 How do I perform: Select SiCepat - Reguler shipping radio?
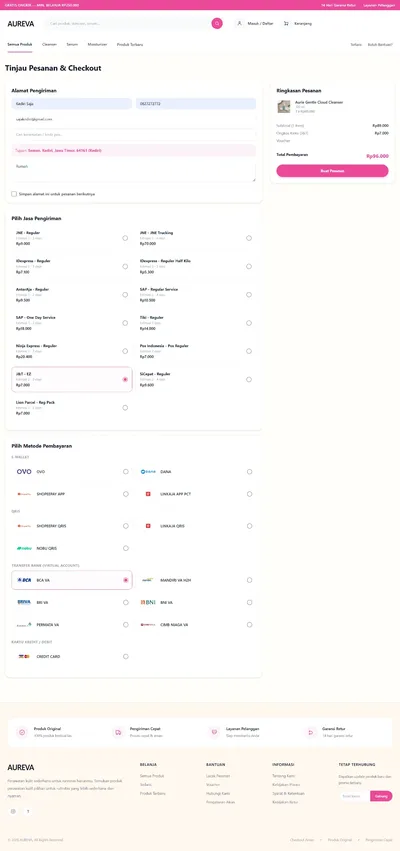pyautogui.click(x=249, y=379)
